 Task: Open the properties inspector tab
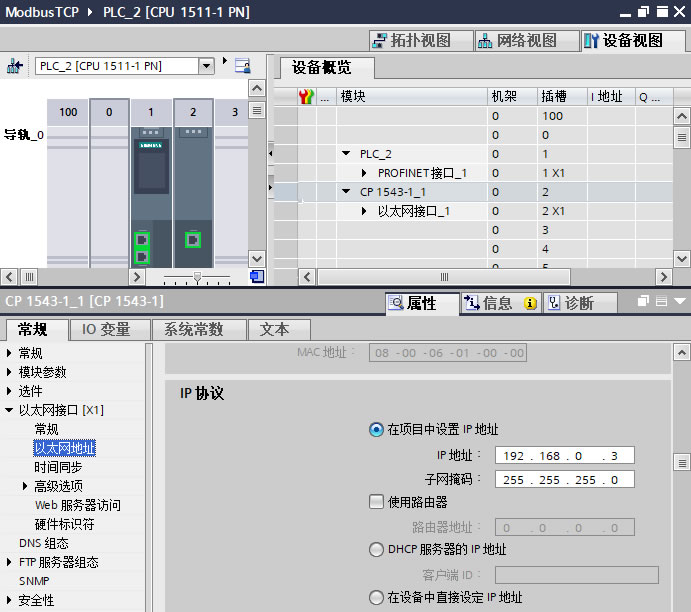(x=422, y=303)
